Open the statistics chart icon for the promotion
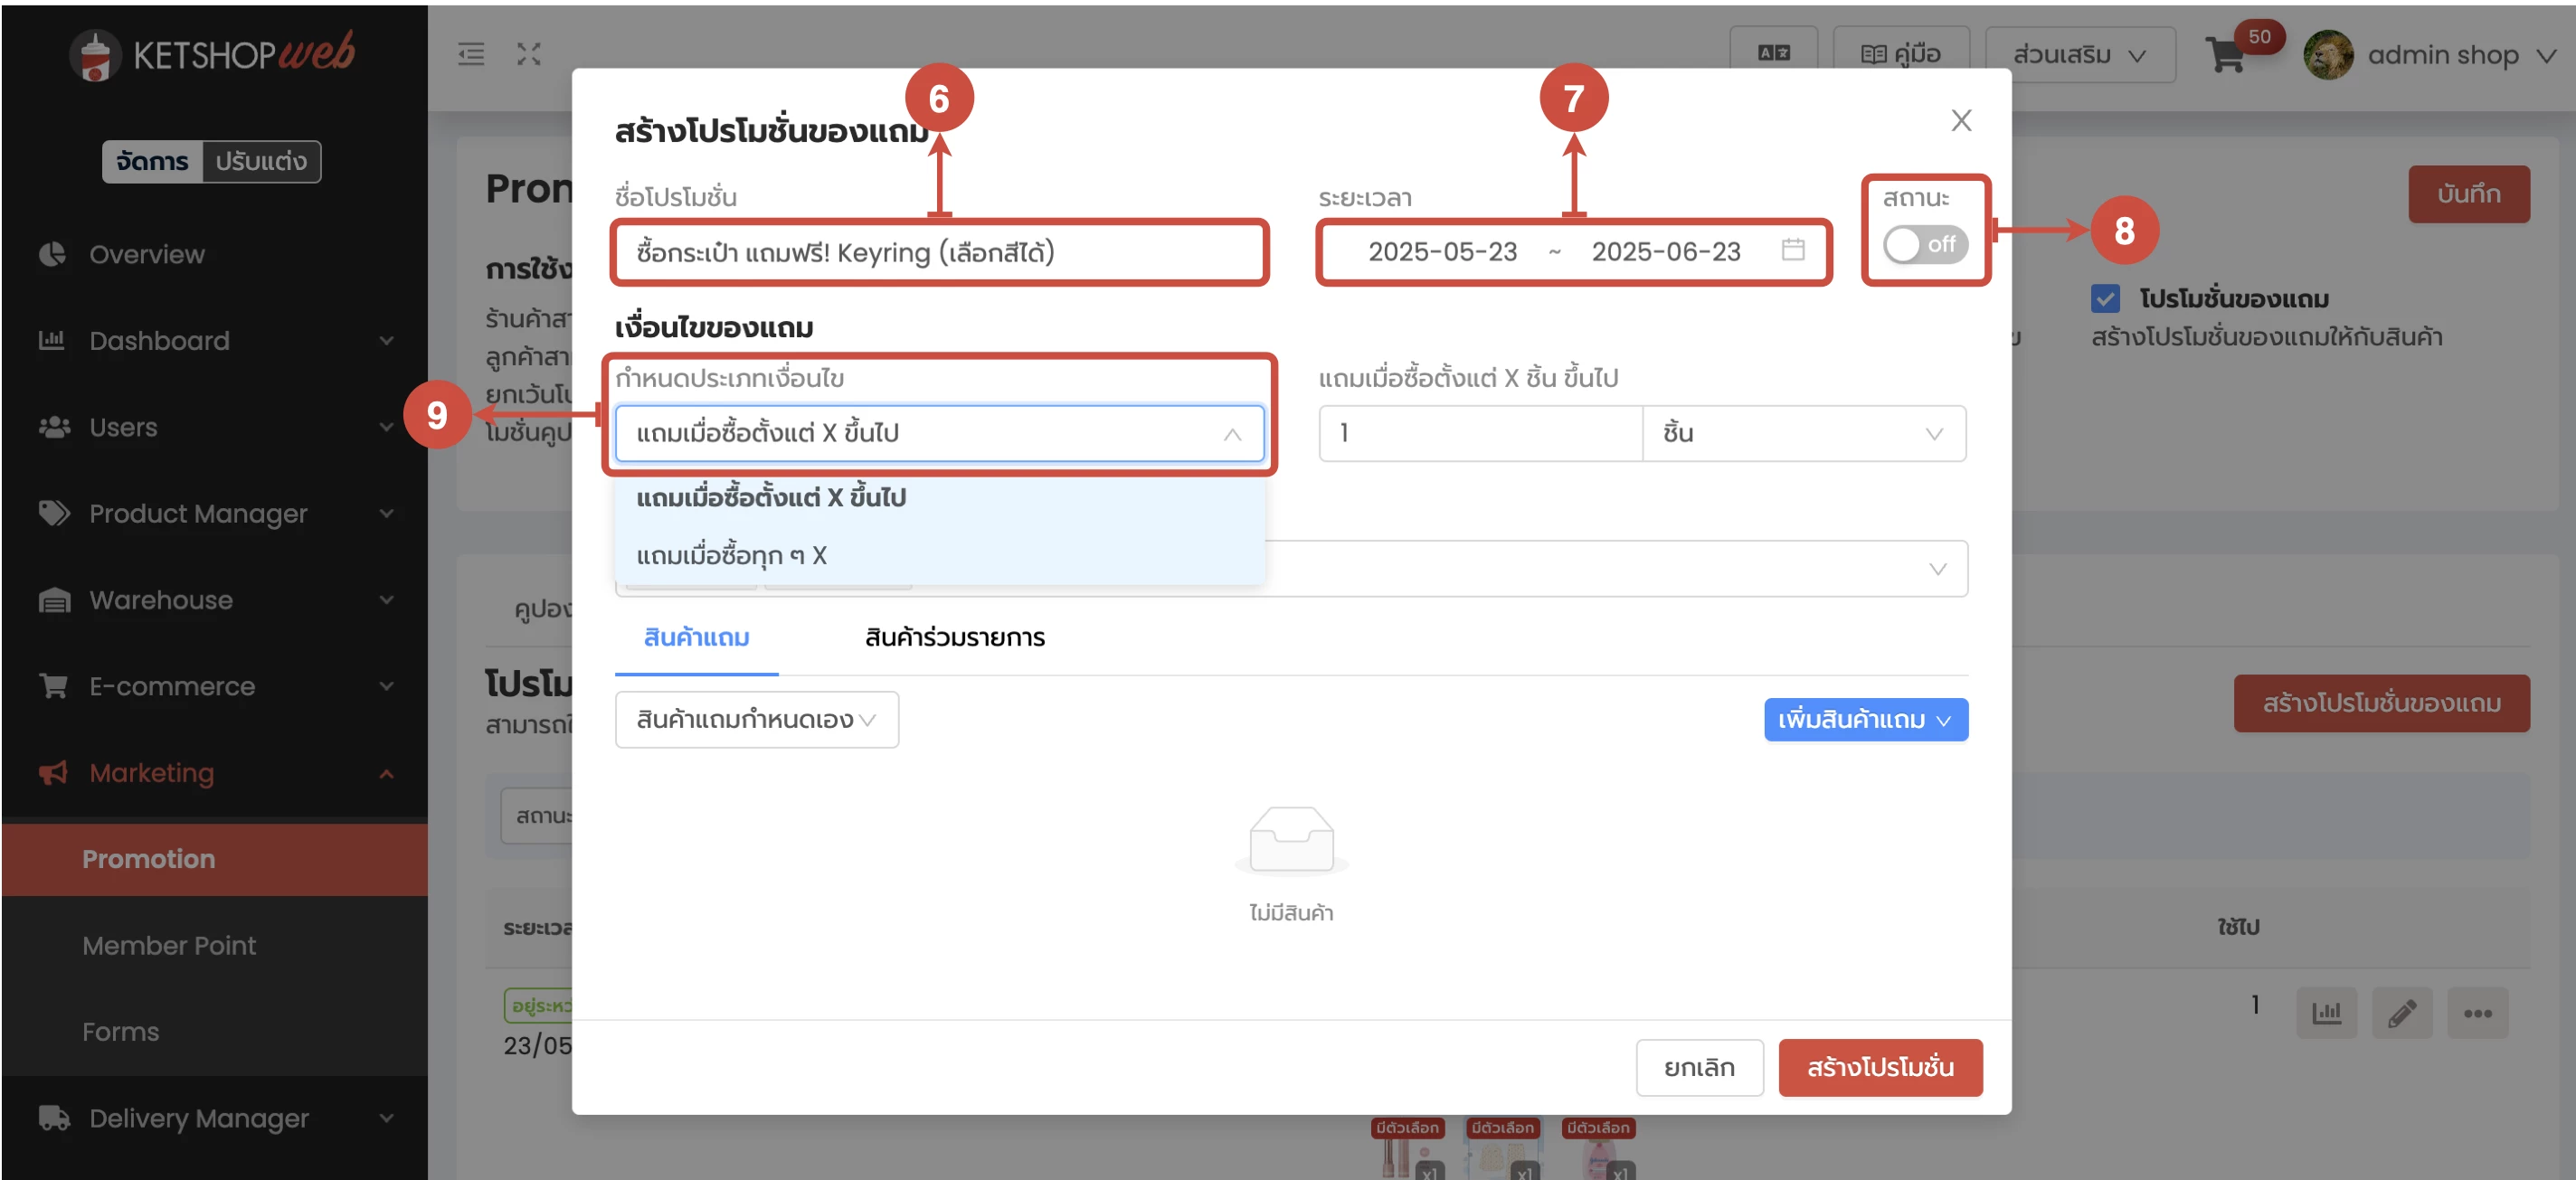The image size is (2576, 1180). click(x=2327, y=1012)
